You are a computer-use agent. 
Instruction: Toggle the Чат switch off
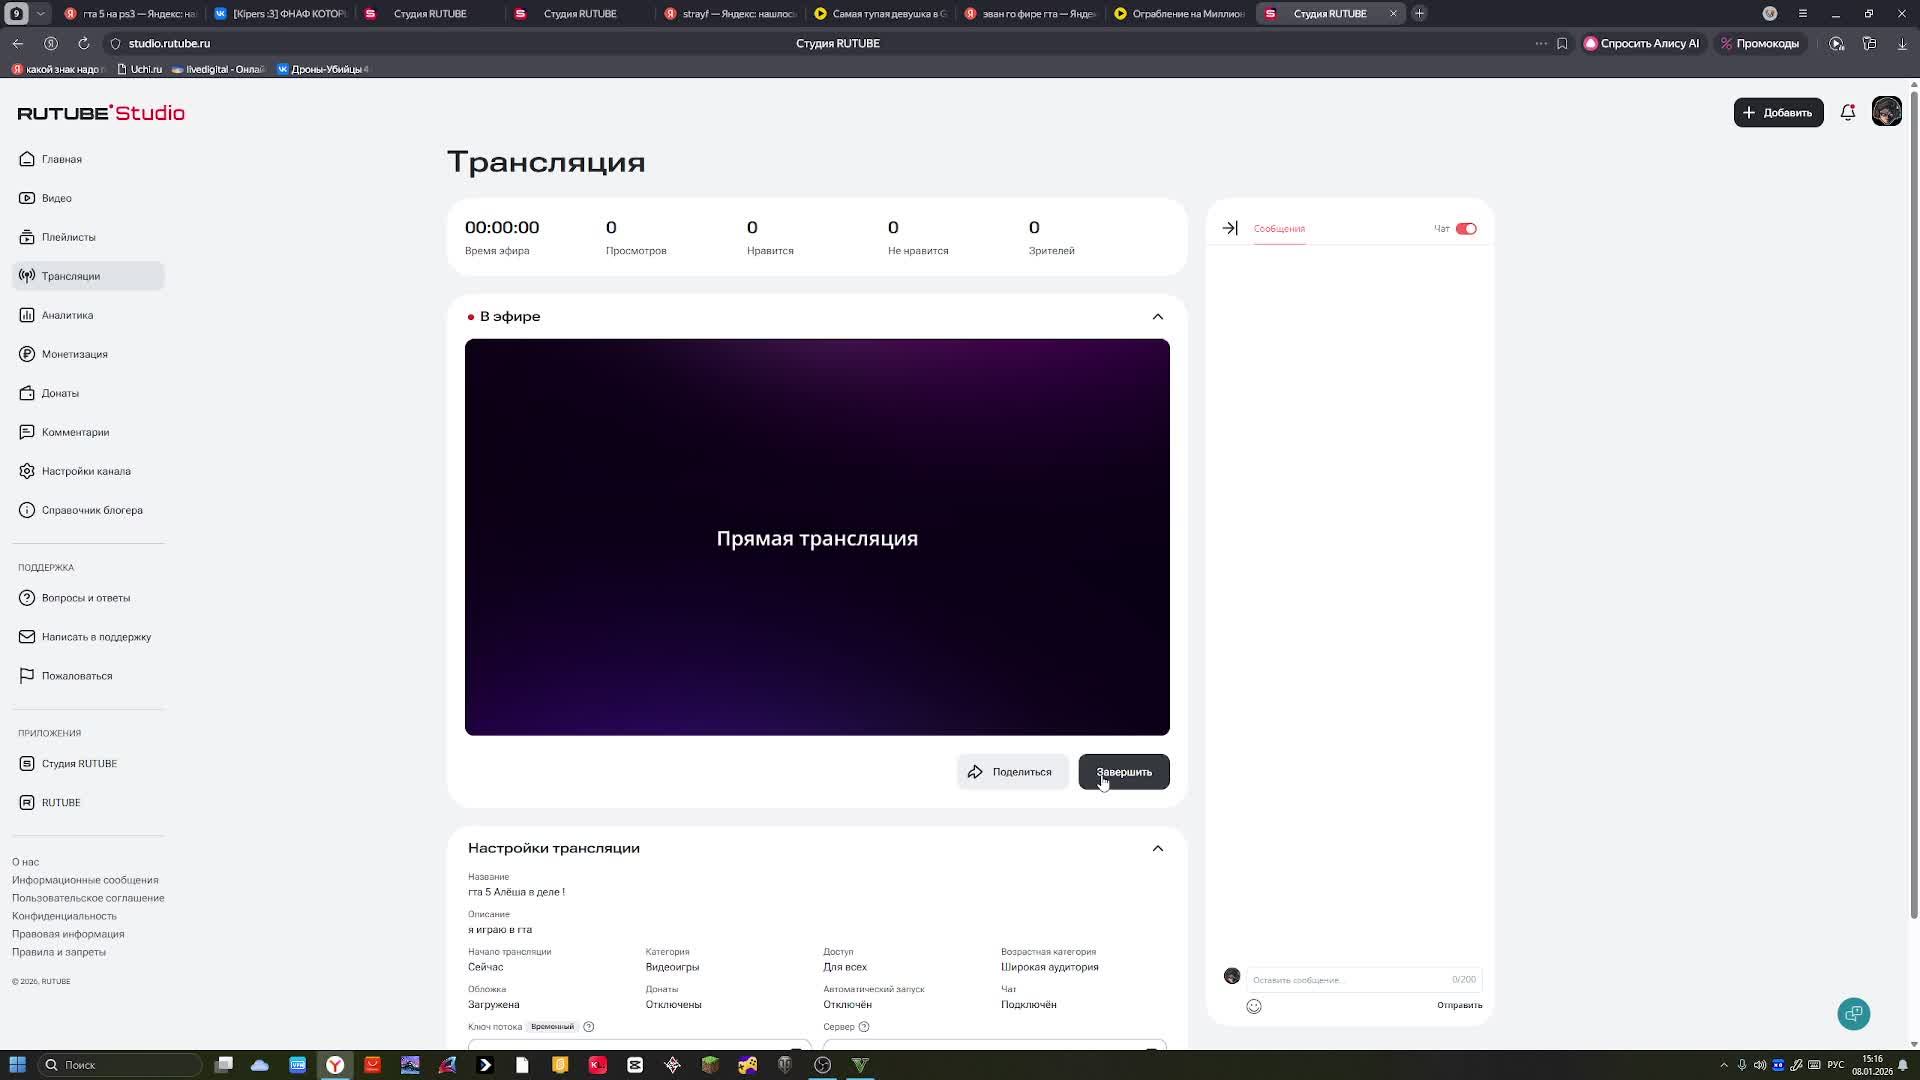pyautogui.click(x=1466, y=229)
